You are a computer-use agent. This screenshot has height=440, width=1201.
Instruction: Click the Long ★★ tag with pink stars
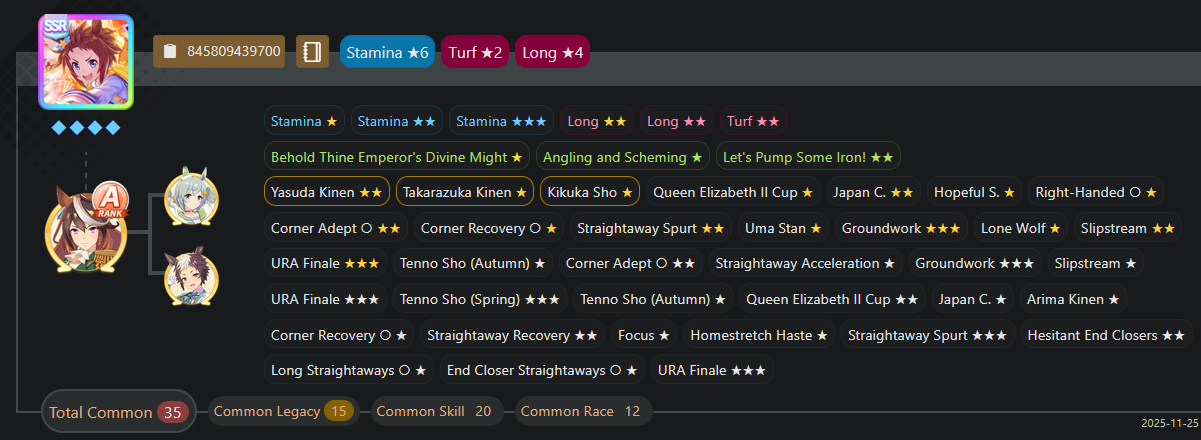tap(677, 121)
